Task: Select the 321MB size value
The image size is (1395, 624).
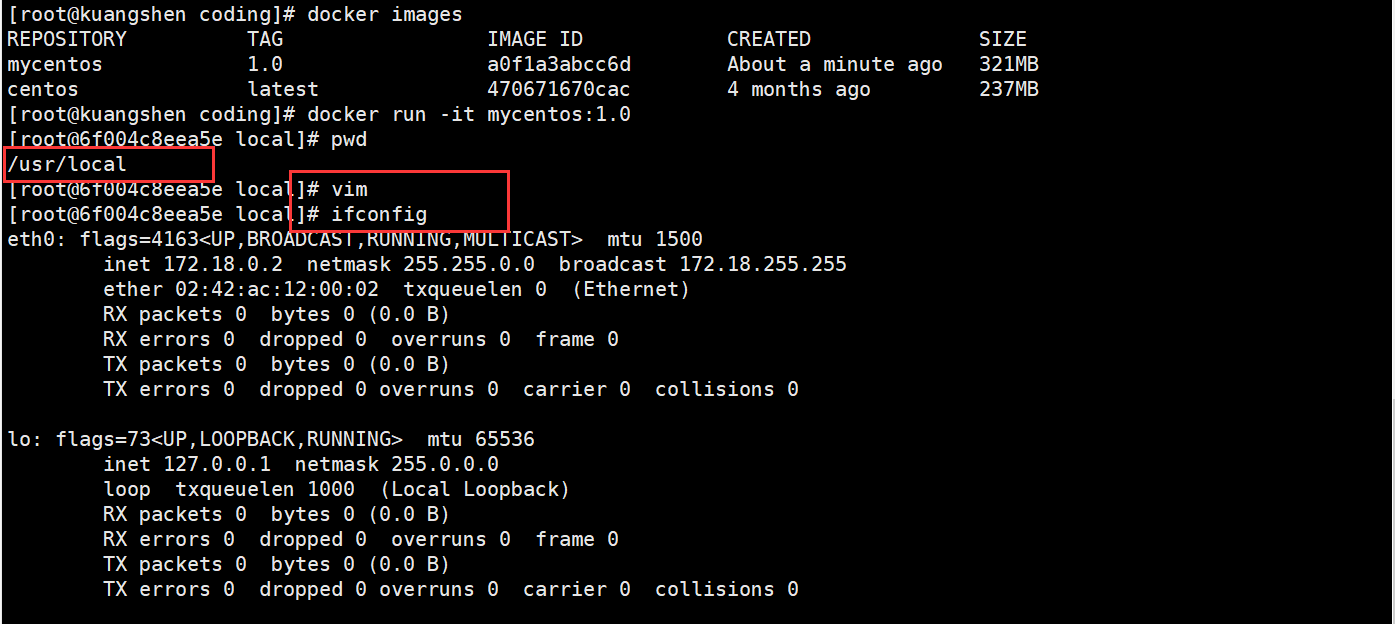Action: tap(1009, 64)
